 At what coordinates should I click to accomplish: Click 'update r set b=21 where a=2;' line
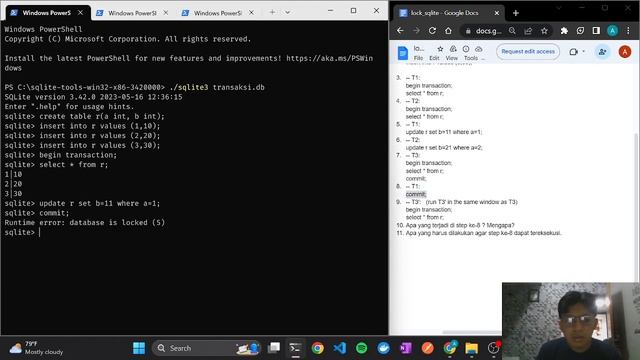click(x=444, y=147)
